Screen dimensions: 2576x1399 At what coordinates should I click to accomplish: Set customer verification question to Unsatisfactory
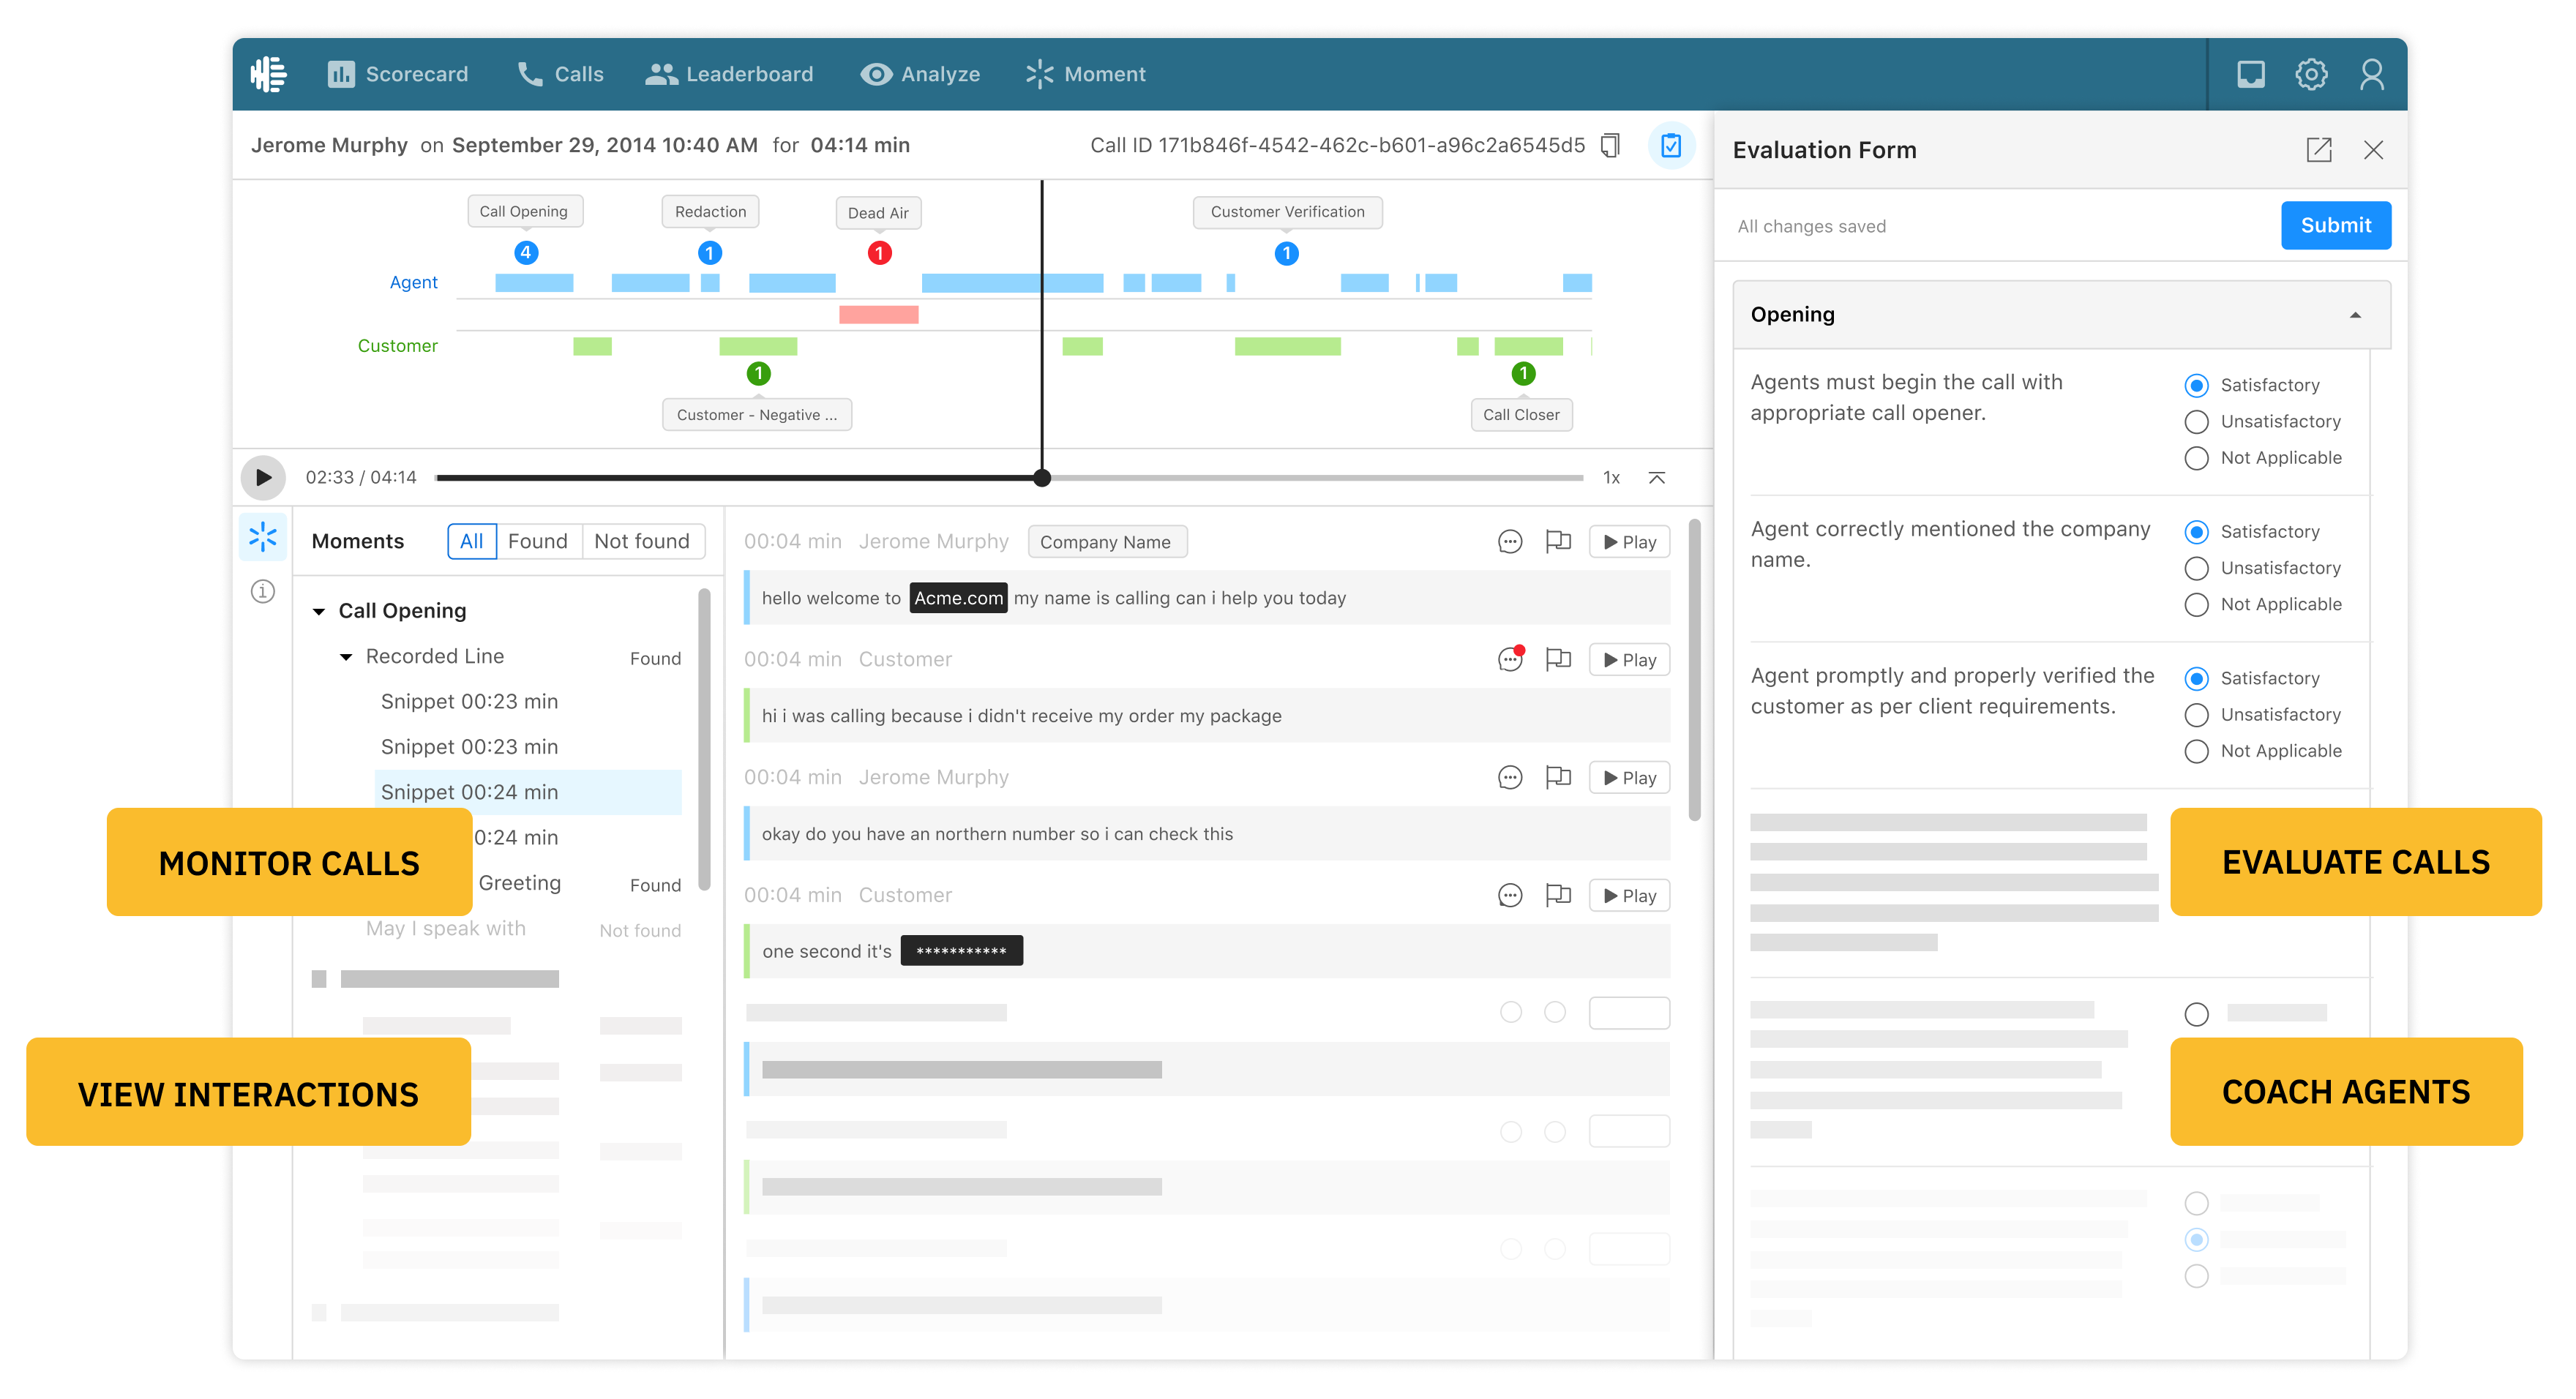(2196, 714)
